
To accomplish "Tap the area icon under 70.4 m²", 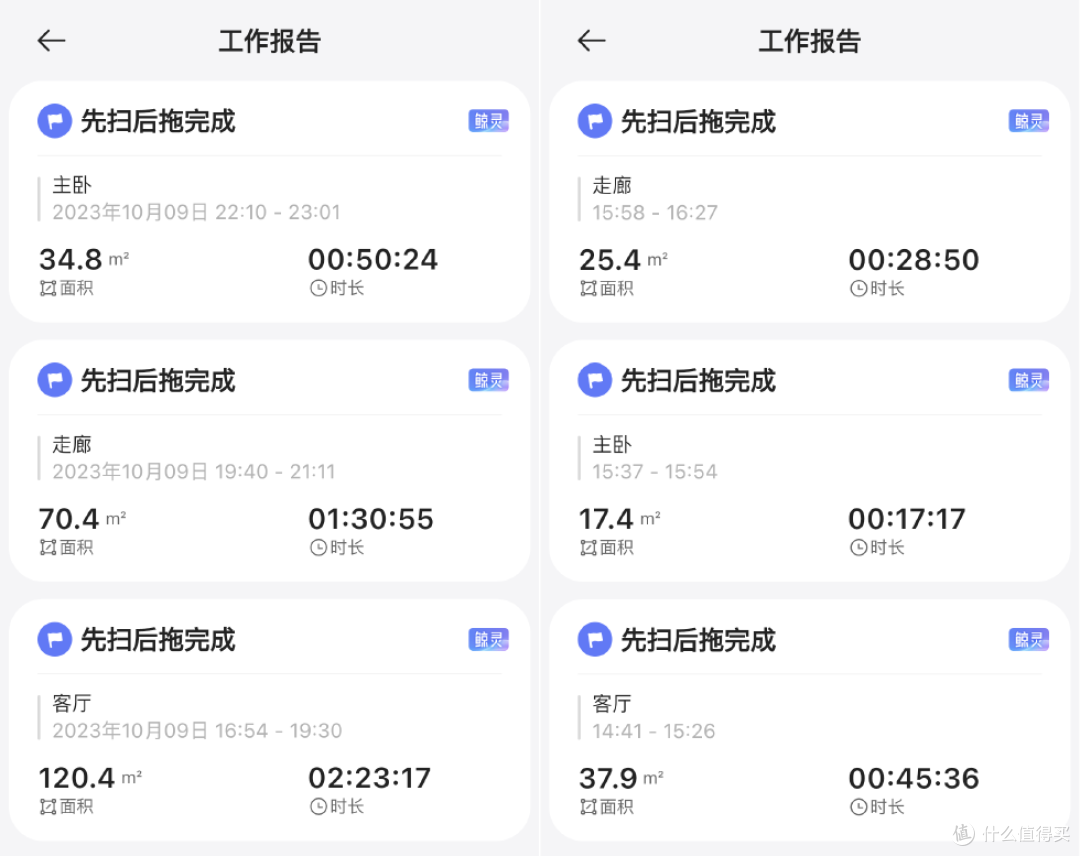I will click(48, 547).
